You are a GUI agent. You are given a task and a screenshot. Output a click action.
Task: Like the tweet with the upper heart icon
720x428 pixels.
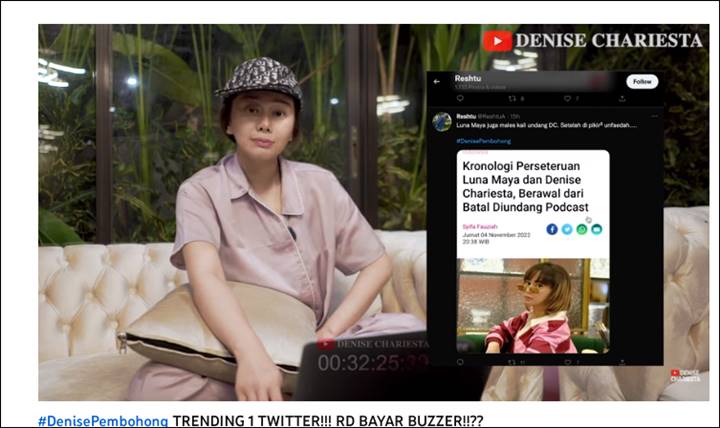click(x=568, y=98)
